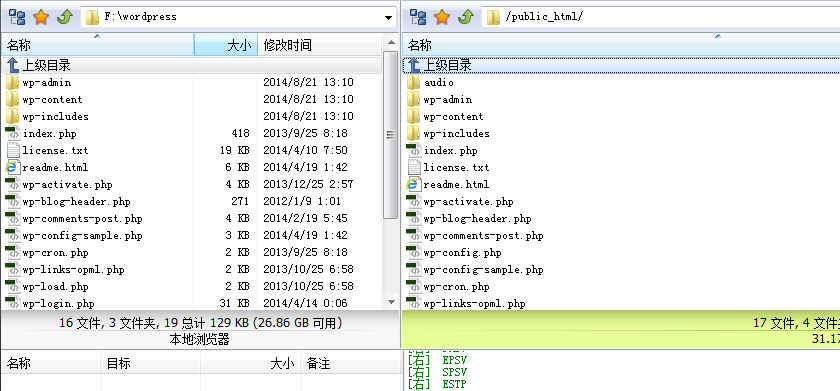Viewport: 840px width, 391px height.
Task: Click queue 目标 column header
Action: (151, 364)
